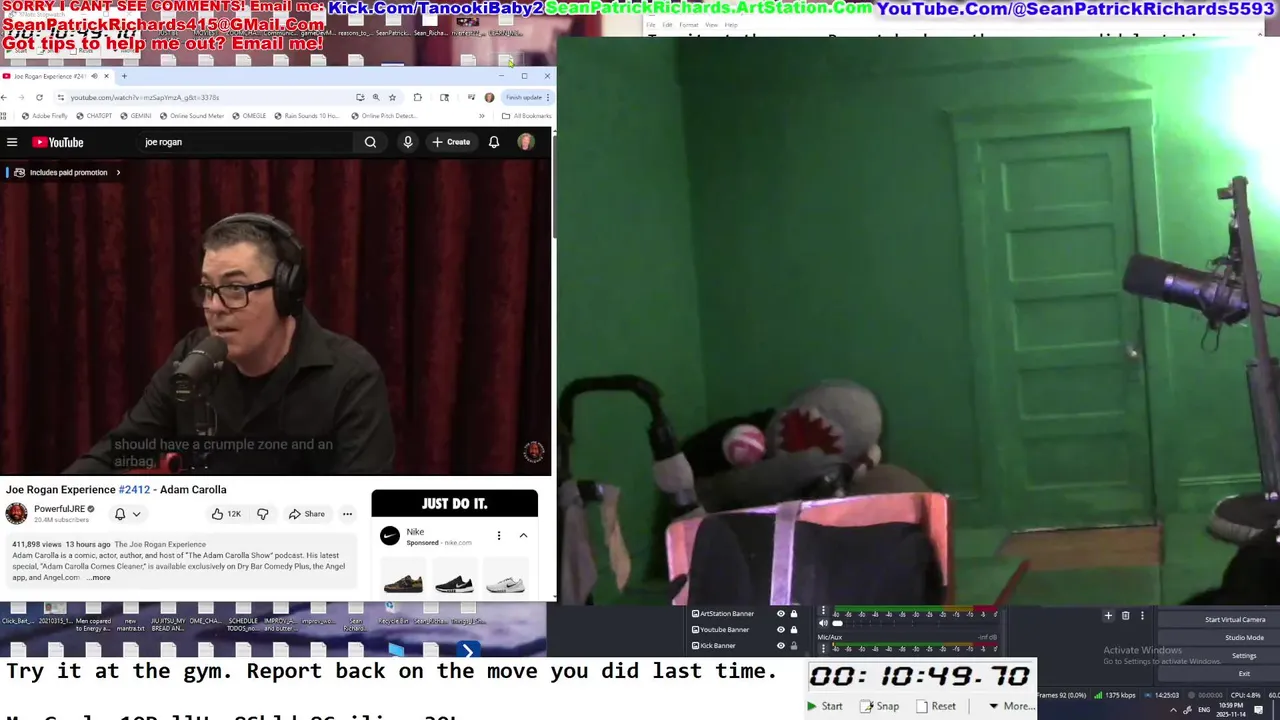Toggle visibility of Youtube Banner source
Image resolution: width=1280 pixels, height=720 pixels.
(781, 630)
